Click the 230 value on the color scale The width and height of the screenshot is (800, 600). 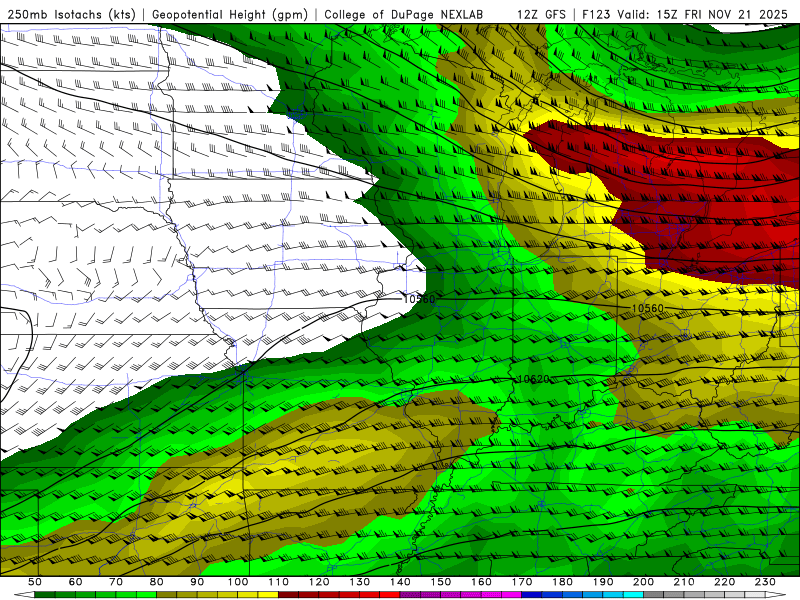tap(766, 582)
